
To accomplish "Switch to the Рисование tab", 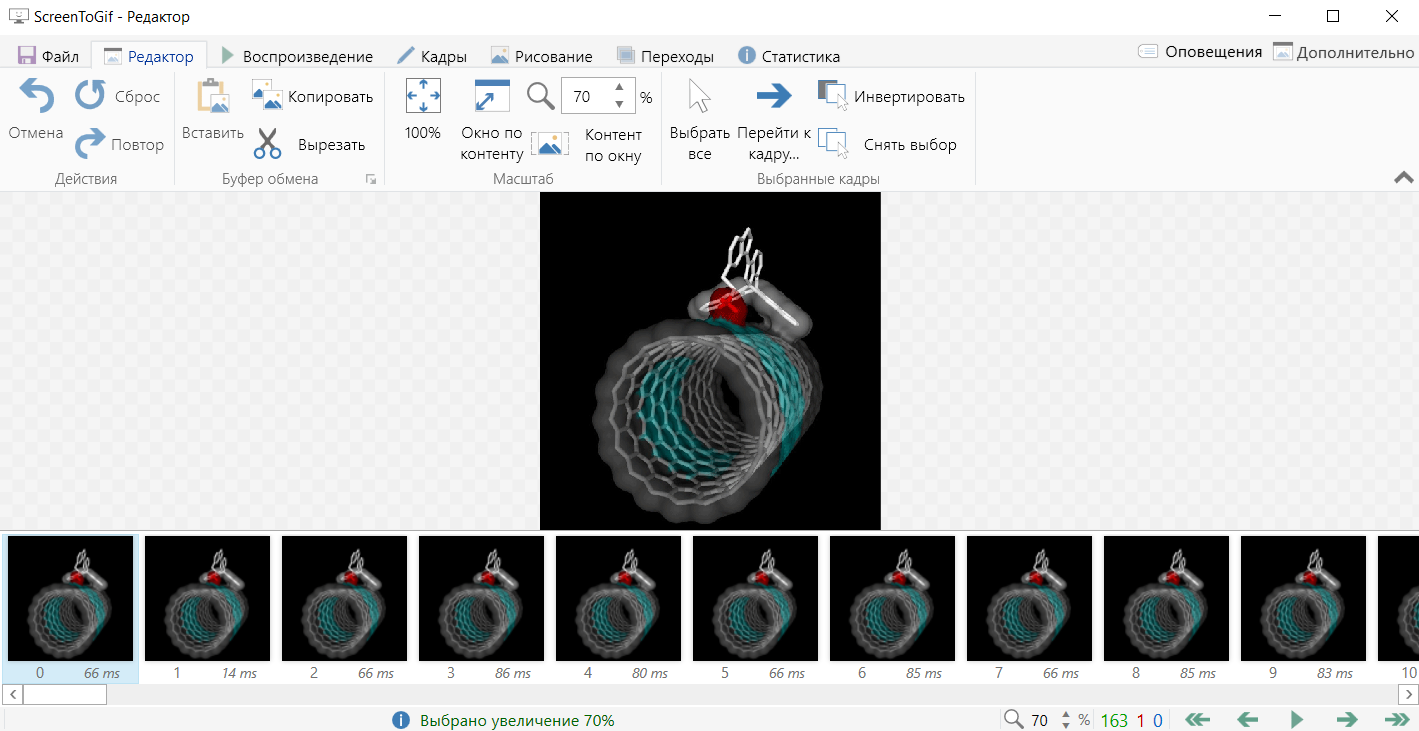I will point(541,56).
